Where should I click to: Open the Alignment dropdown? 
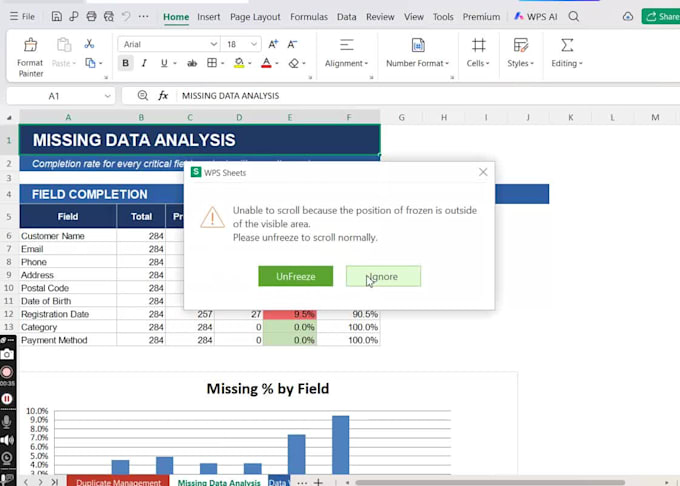tap(346, 53)
